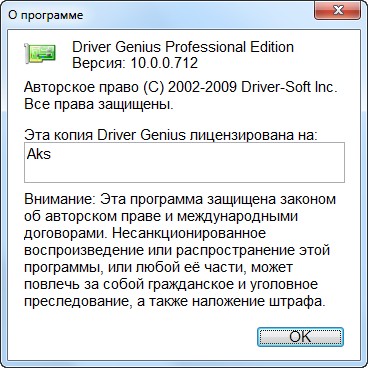Focus the licensed-to name text box
The image size is (368, 368).
coord(184,163)
